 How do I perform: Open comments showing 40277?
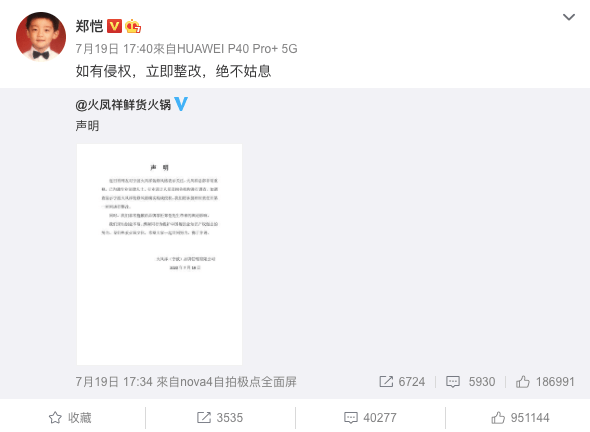pos(370,417)
